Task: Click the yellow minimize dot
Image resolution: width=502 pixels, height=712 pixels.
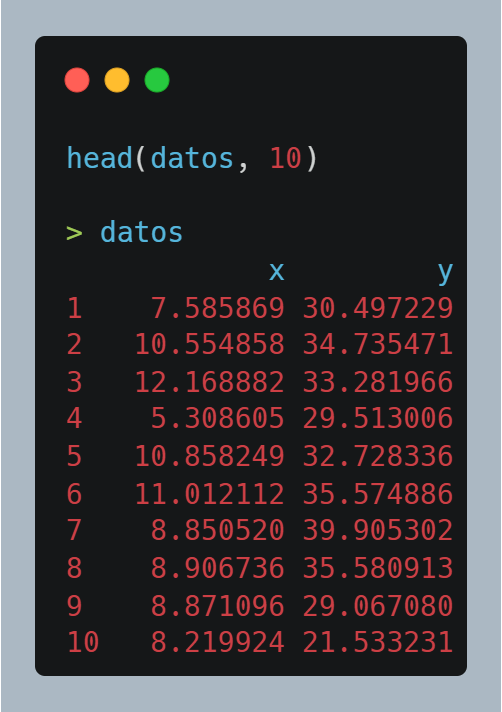Action: [117, 80]
